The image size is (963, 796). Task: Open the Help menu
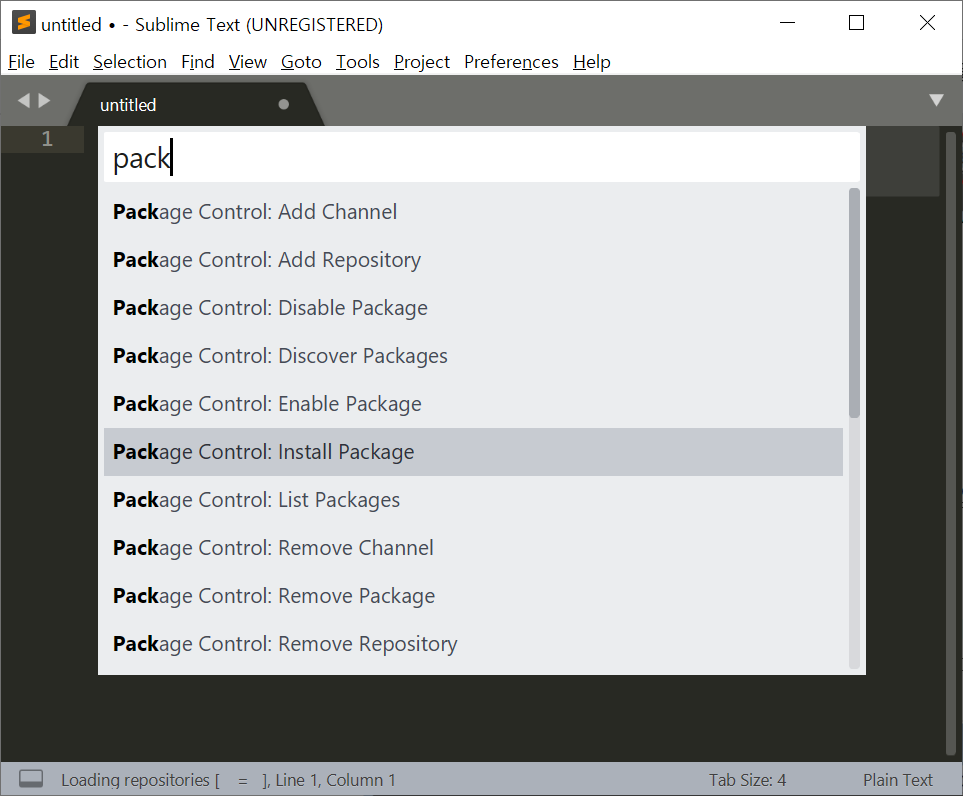tap(591, 62)
